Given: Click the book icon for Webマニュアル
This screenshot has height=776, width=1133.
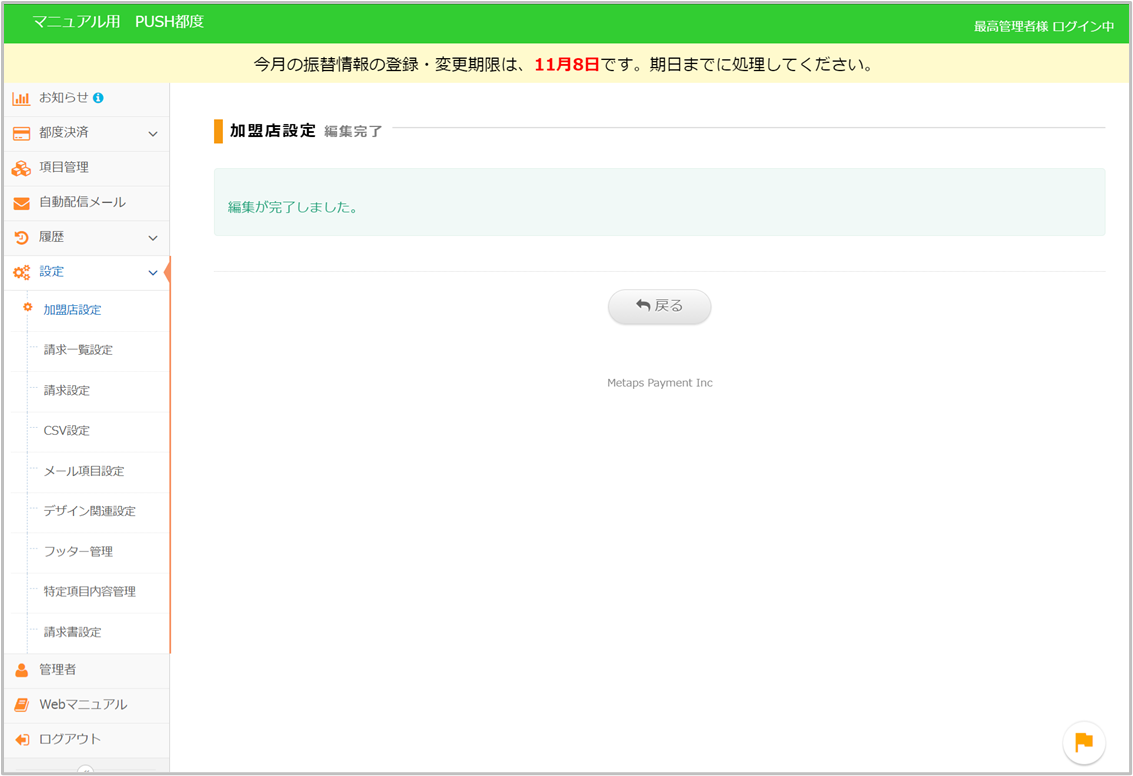Looking at the screenshot, I should 21,705.
